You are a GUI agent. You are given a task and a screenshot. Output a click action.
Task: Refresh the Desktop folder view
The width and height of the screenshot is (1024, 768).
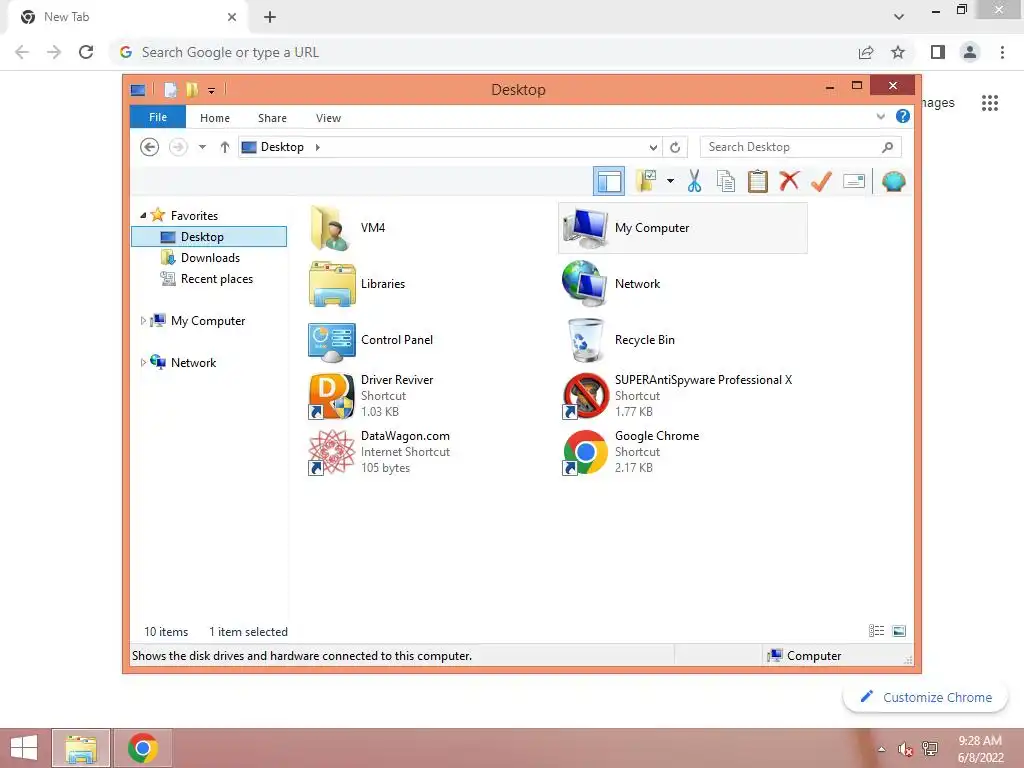coord(675,148)
